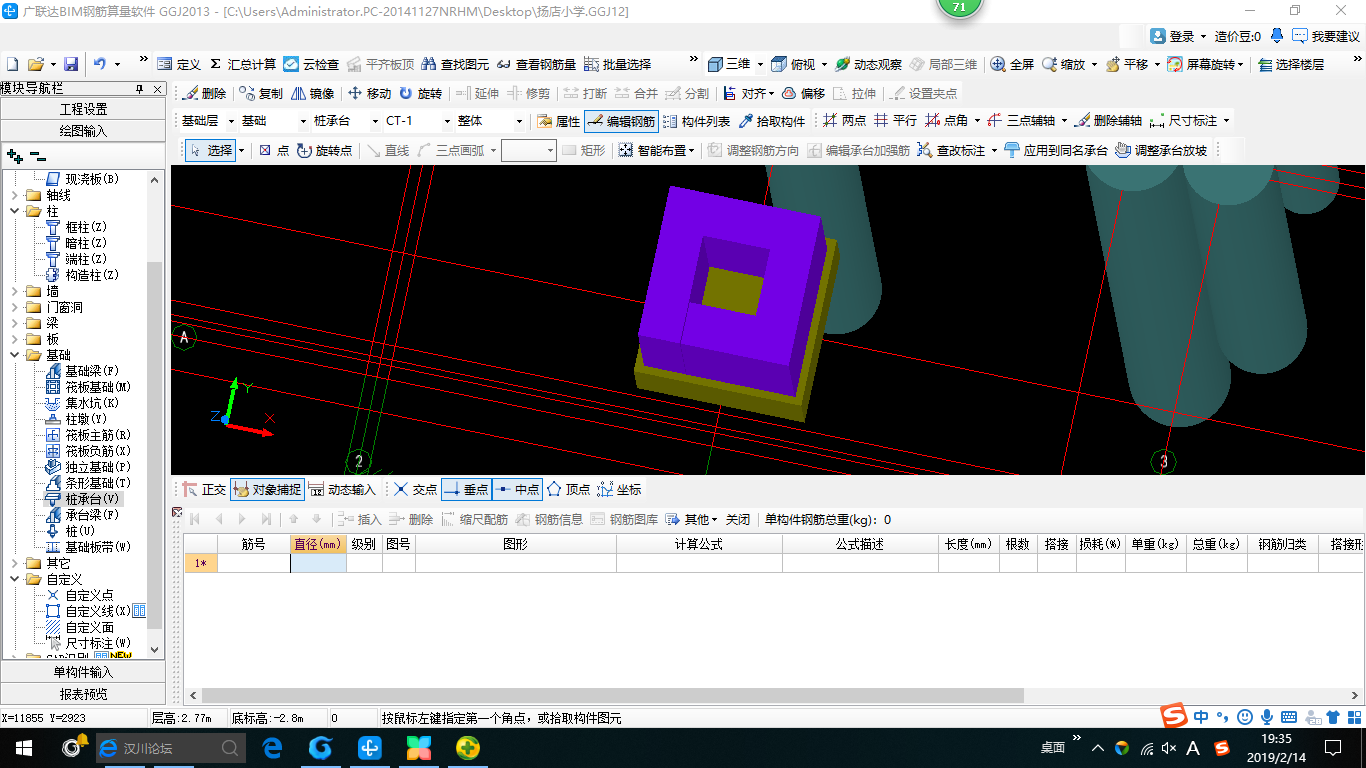Image resolution: width=1366 pixels, height=768 pixels.
Task: Collapse the 基础 tree node
Action: [x=15, y=355]
